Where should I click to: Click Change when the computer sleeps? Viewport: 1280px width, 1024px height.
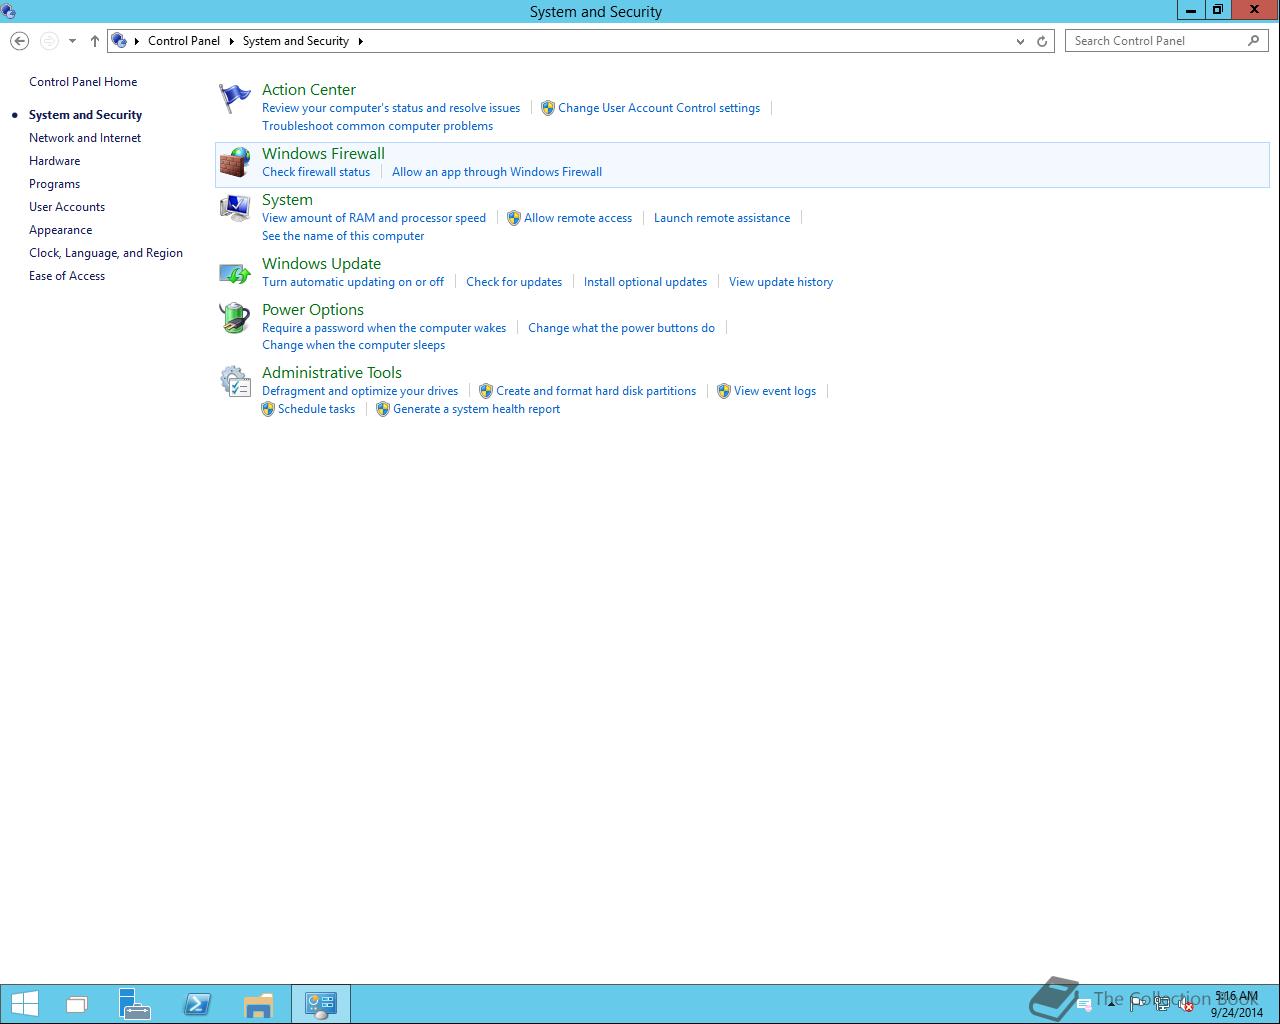coord(353,345)
